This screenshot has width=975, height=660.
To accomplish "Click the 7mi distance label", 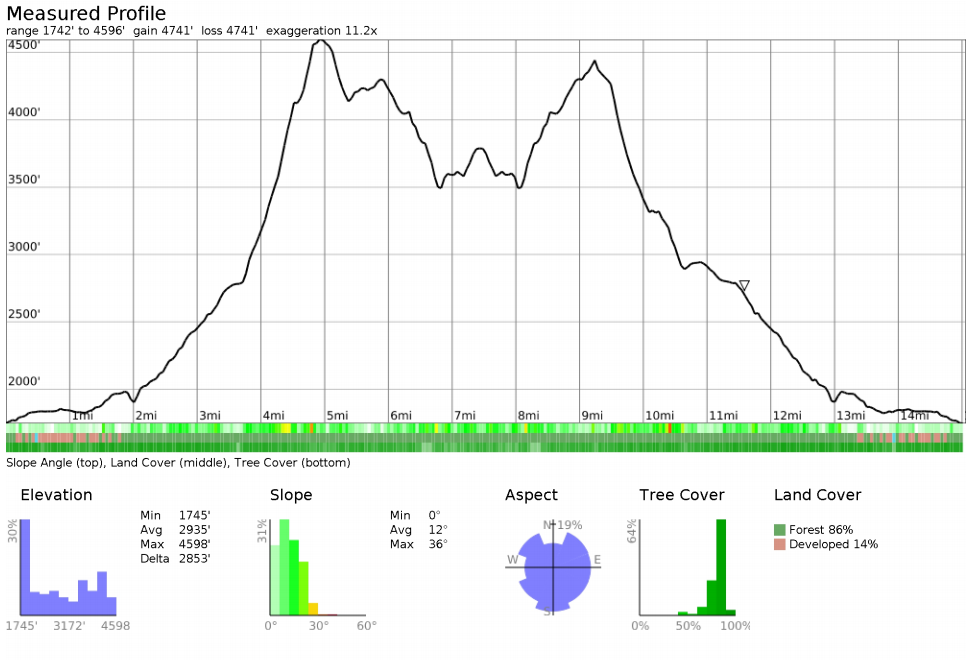I will click(x=465, y=416).
